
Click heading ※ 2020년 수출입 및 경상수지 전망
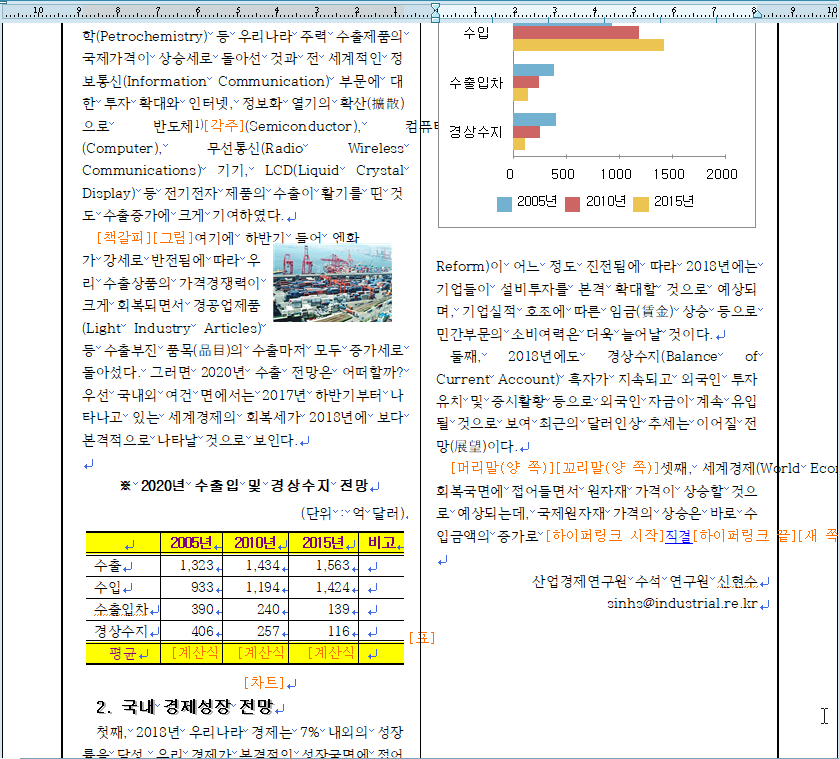[x=245, y=485]
